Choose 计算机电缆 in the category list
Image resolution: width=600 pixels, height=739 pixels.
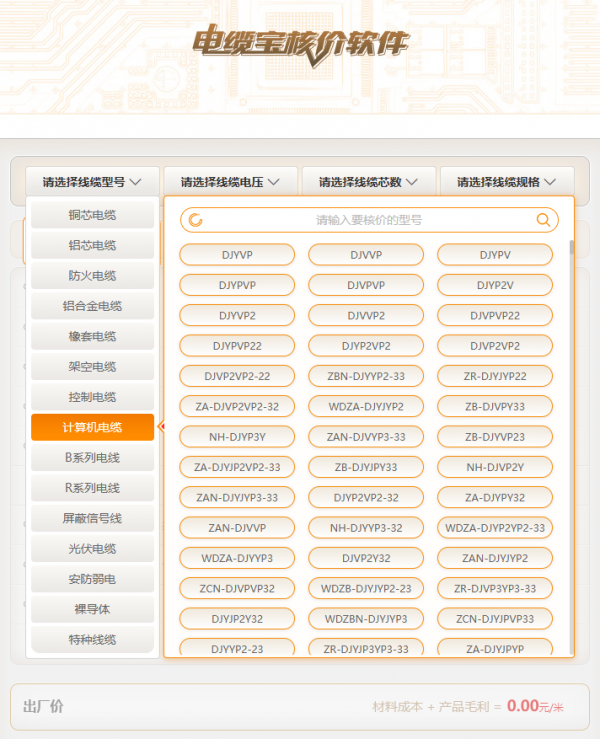[x=92, y=427]
